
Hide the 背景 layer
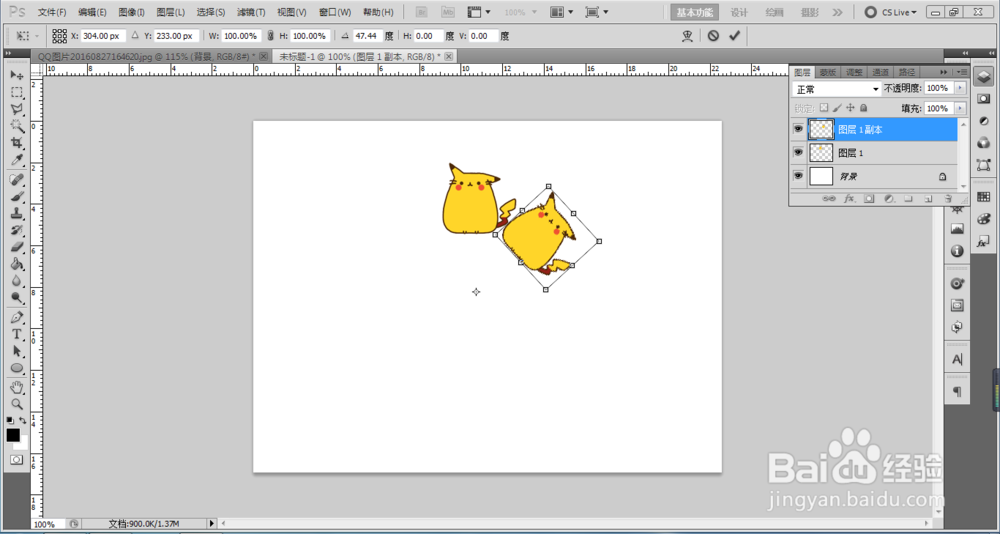[x=797, y=175]
